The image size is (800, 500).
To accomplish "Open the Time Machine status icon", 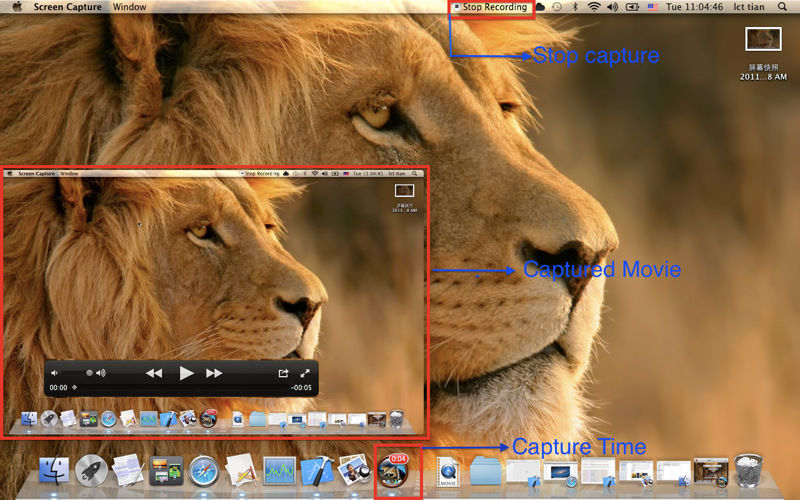I will click(557, 7).
